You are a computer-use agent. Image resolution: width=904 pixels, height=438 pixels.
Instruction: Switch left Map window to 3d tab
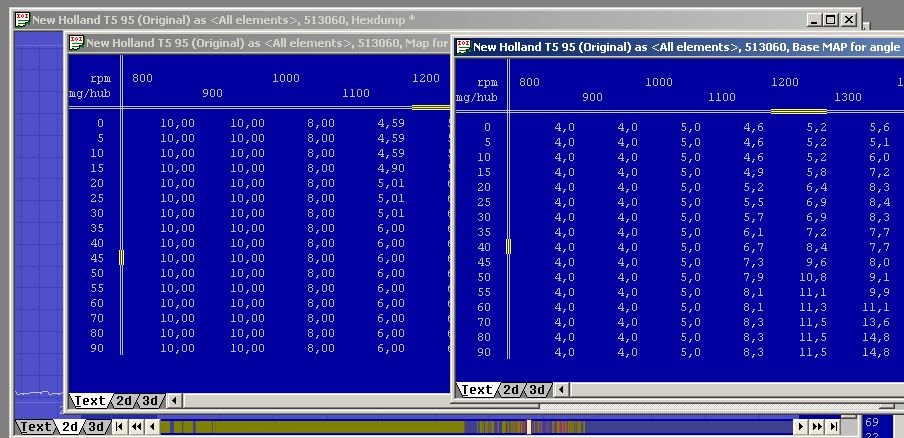(x=150, y=401)
